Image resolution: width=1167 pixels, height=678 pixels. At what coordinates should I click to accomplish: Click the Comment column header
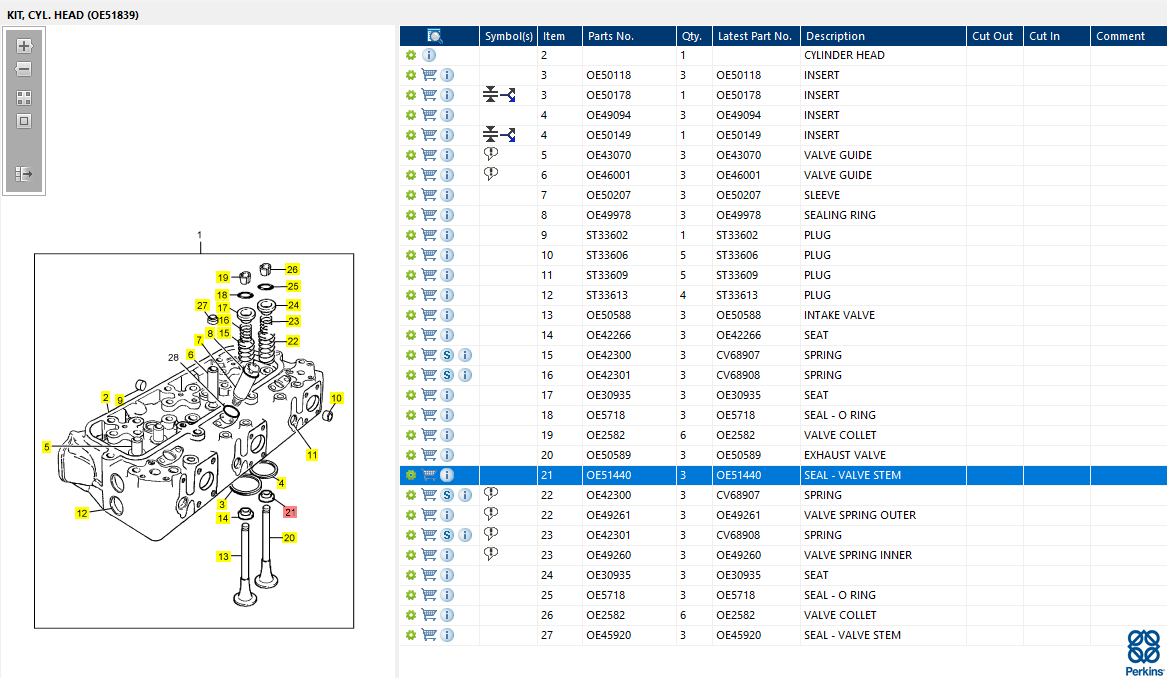[1128, 36]
